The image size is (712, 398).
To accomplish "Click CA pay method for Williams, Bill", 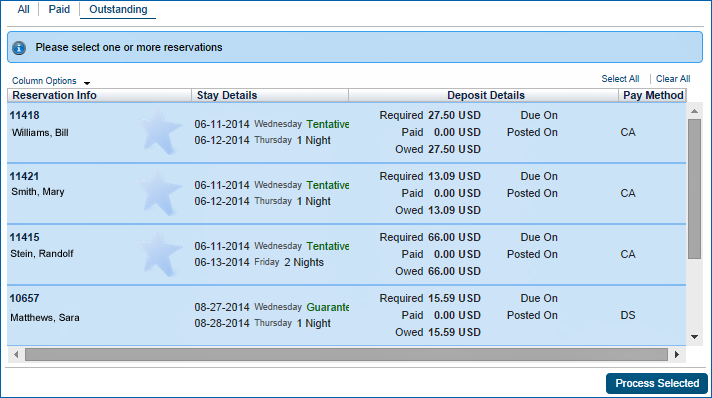I will (628, 132).
